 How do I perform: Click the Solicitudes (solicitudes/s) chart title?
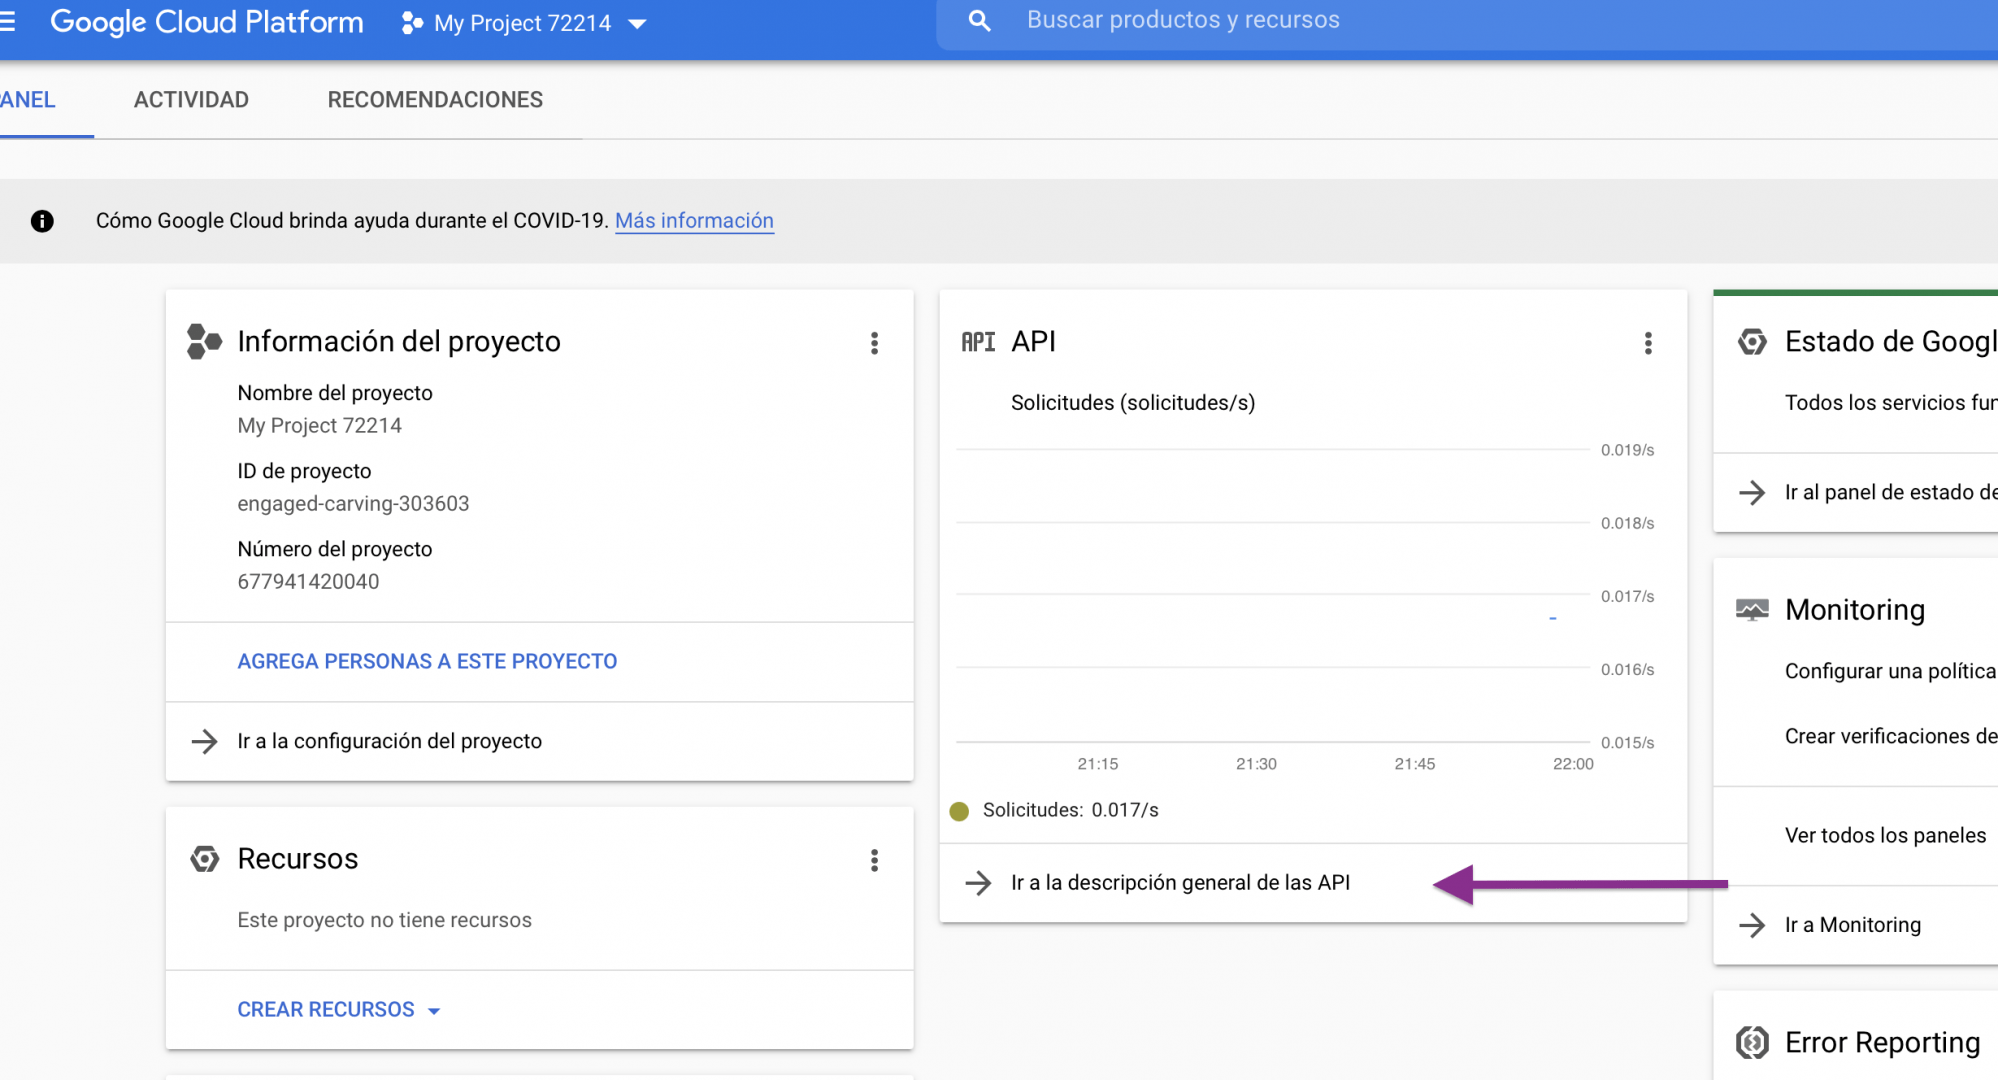(x=1133, y=403)
